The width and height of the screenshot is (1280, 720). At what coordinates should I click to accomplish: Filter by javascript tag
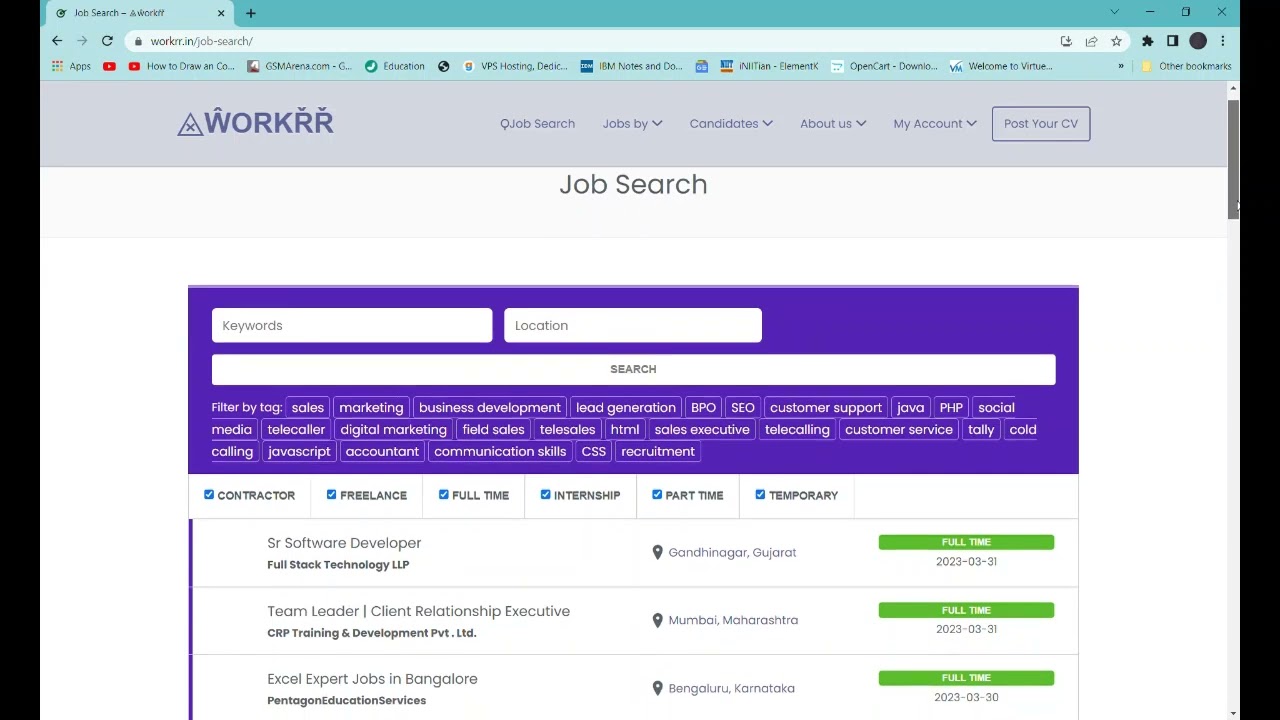(x=299, y=452)
